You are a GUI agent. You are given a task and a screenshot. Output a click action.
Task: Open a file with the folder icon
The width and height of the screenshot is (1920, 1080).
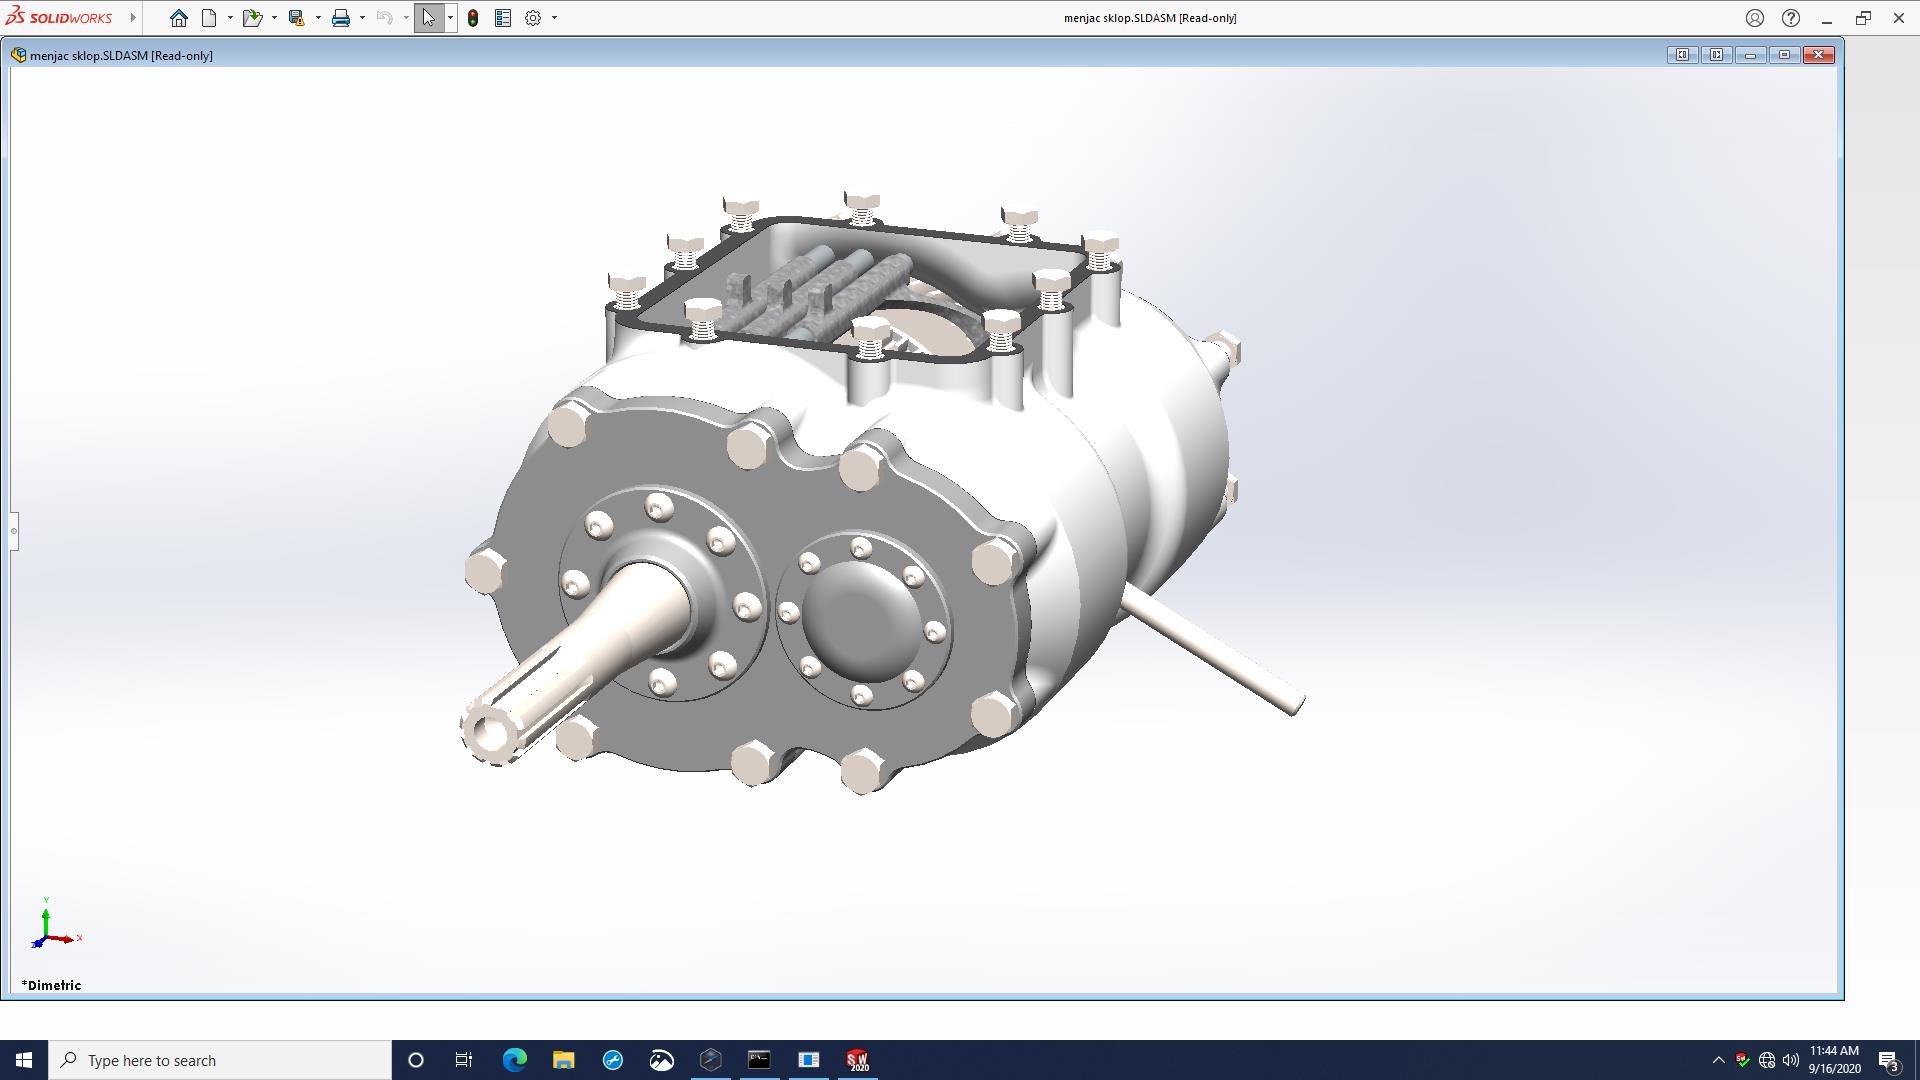[252, 18]
